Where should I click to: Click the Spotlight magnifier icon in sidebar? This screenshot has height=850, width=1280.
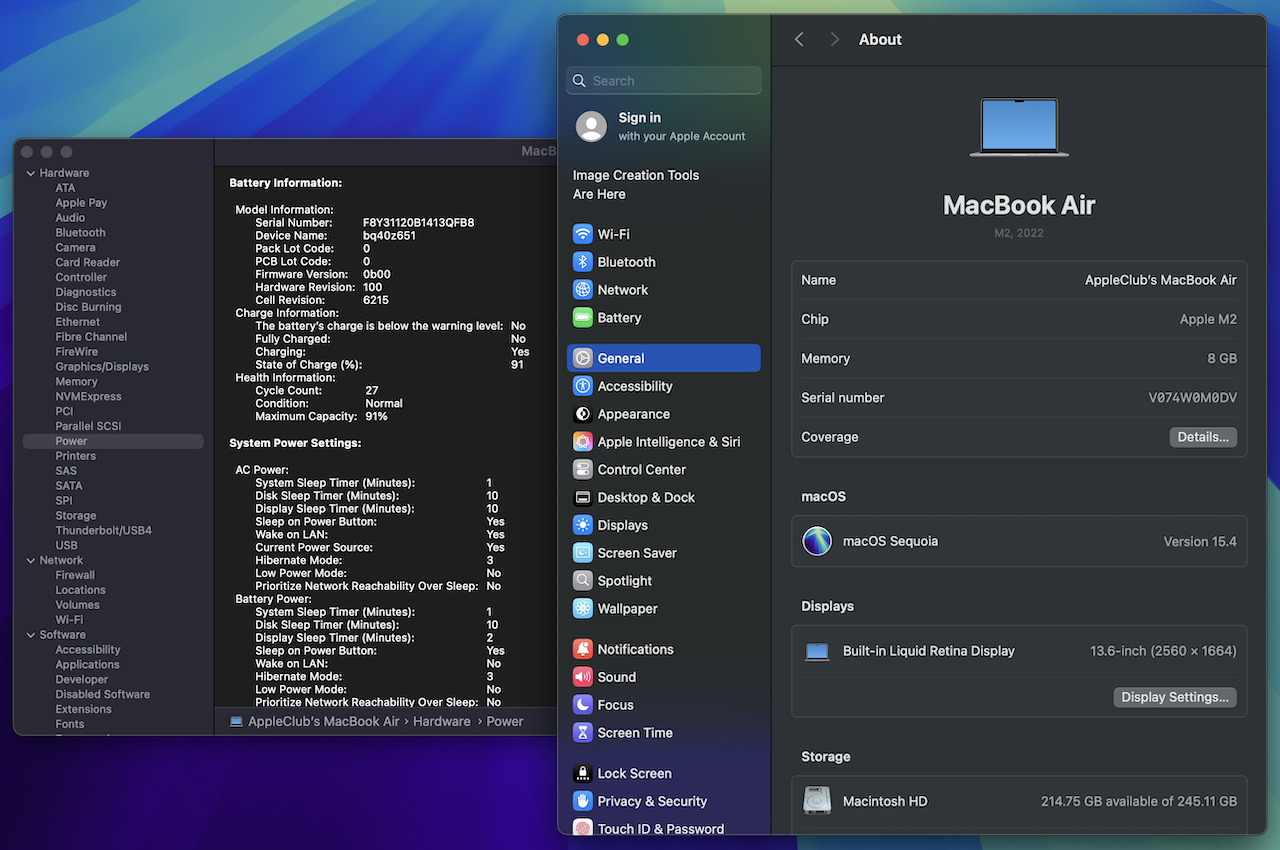point(583,581)
